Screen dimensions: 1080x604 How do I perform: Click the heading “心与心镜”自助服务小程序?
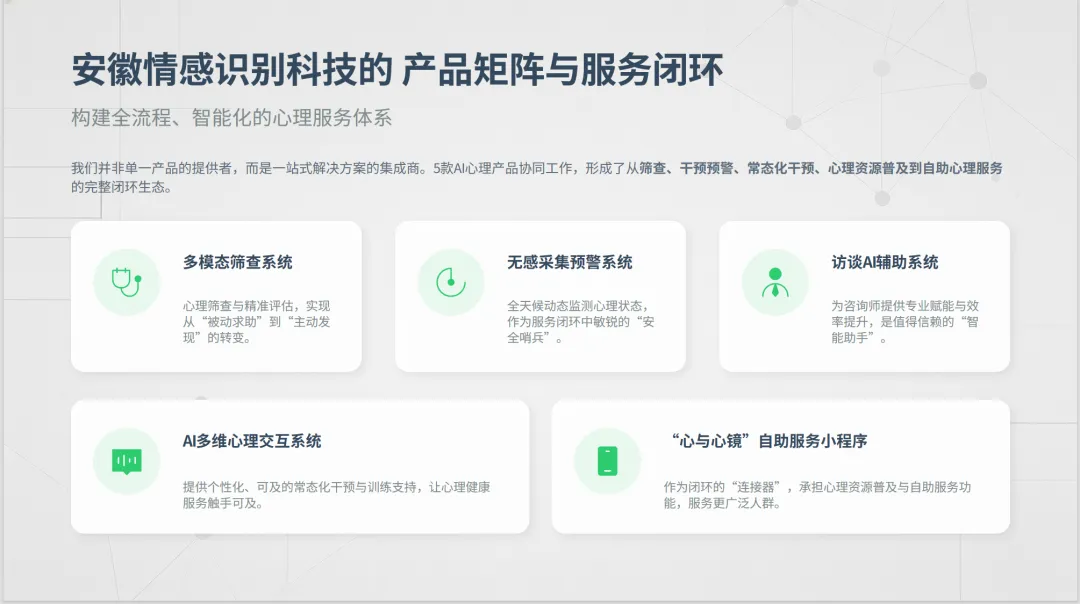tap(769, 441)
